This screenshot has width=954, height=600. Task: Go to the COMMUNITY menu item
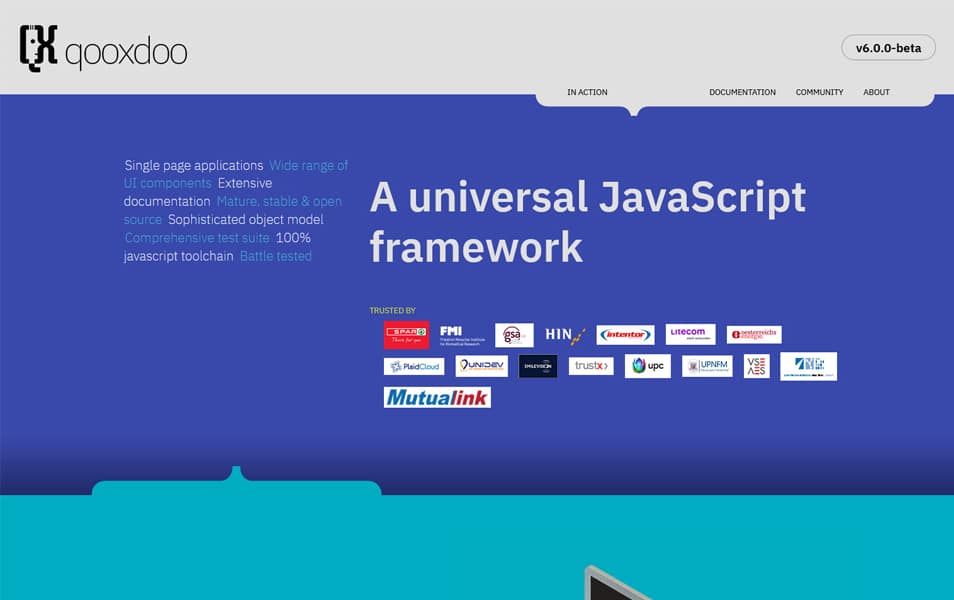point(820,92)
